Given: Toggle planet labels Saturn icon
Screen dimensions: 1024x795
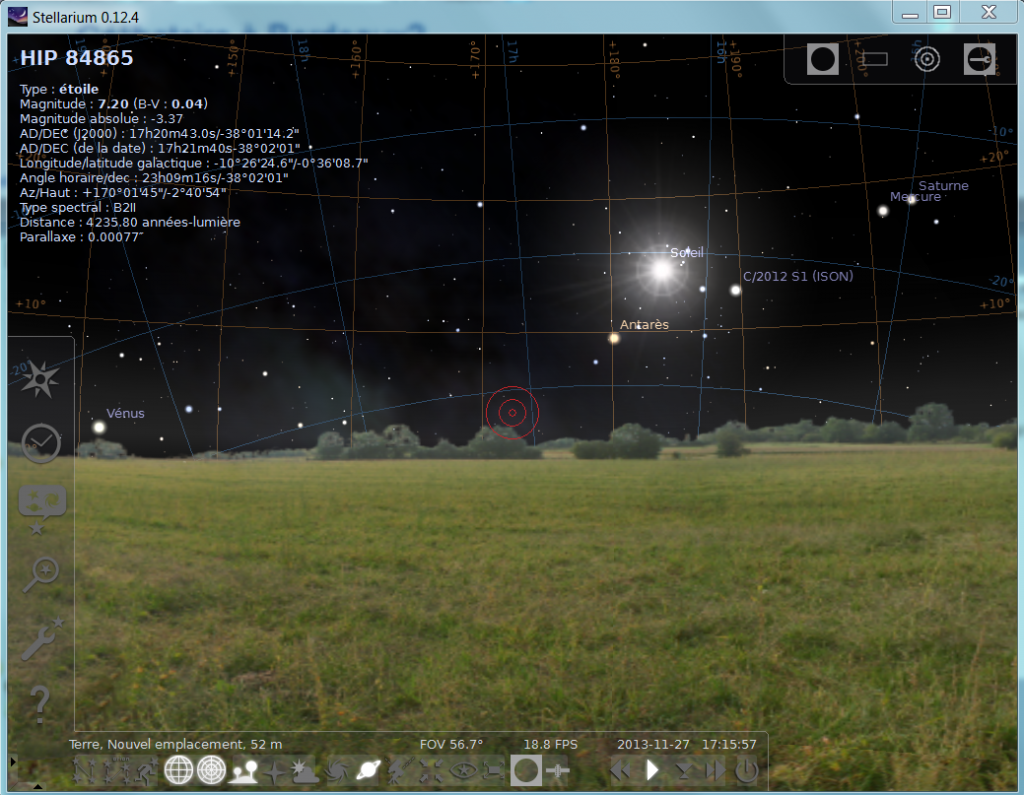Looking at the screenshot, I should pos(368,771).
